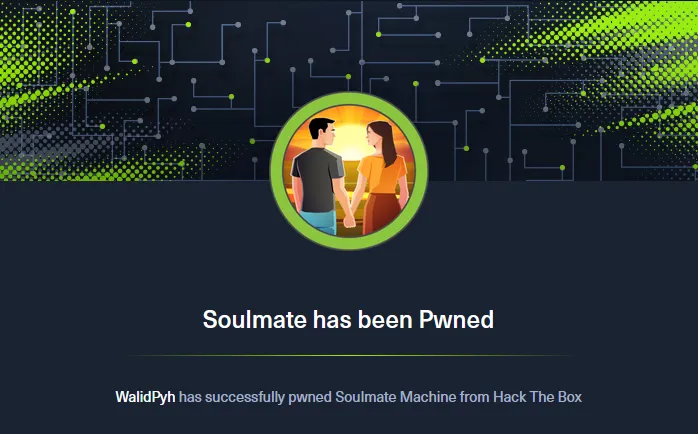Select the "Soulmate has been Pwned" heading
This screenshot has width=698, height=434.
tap(348, 319)
